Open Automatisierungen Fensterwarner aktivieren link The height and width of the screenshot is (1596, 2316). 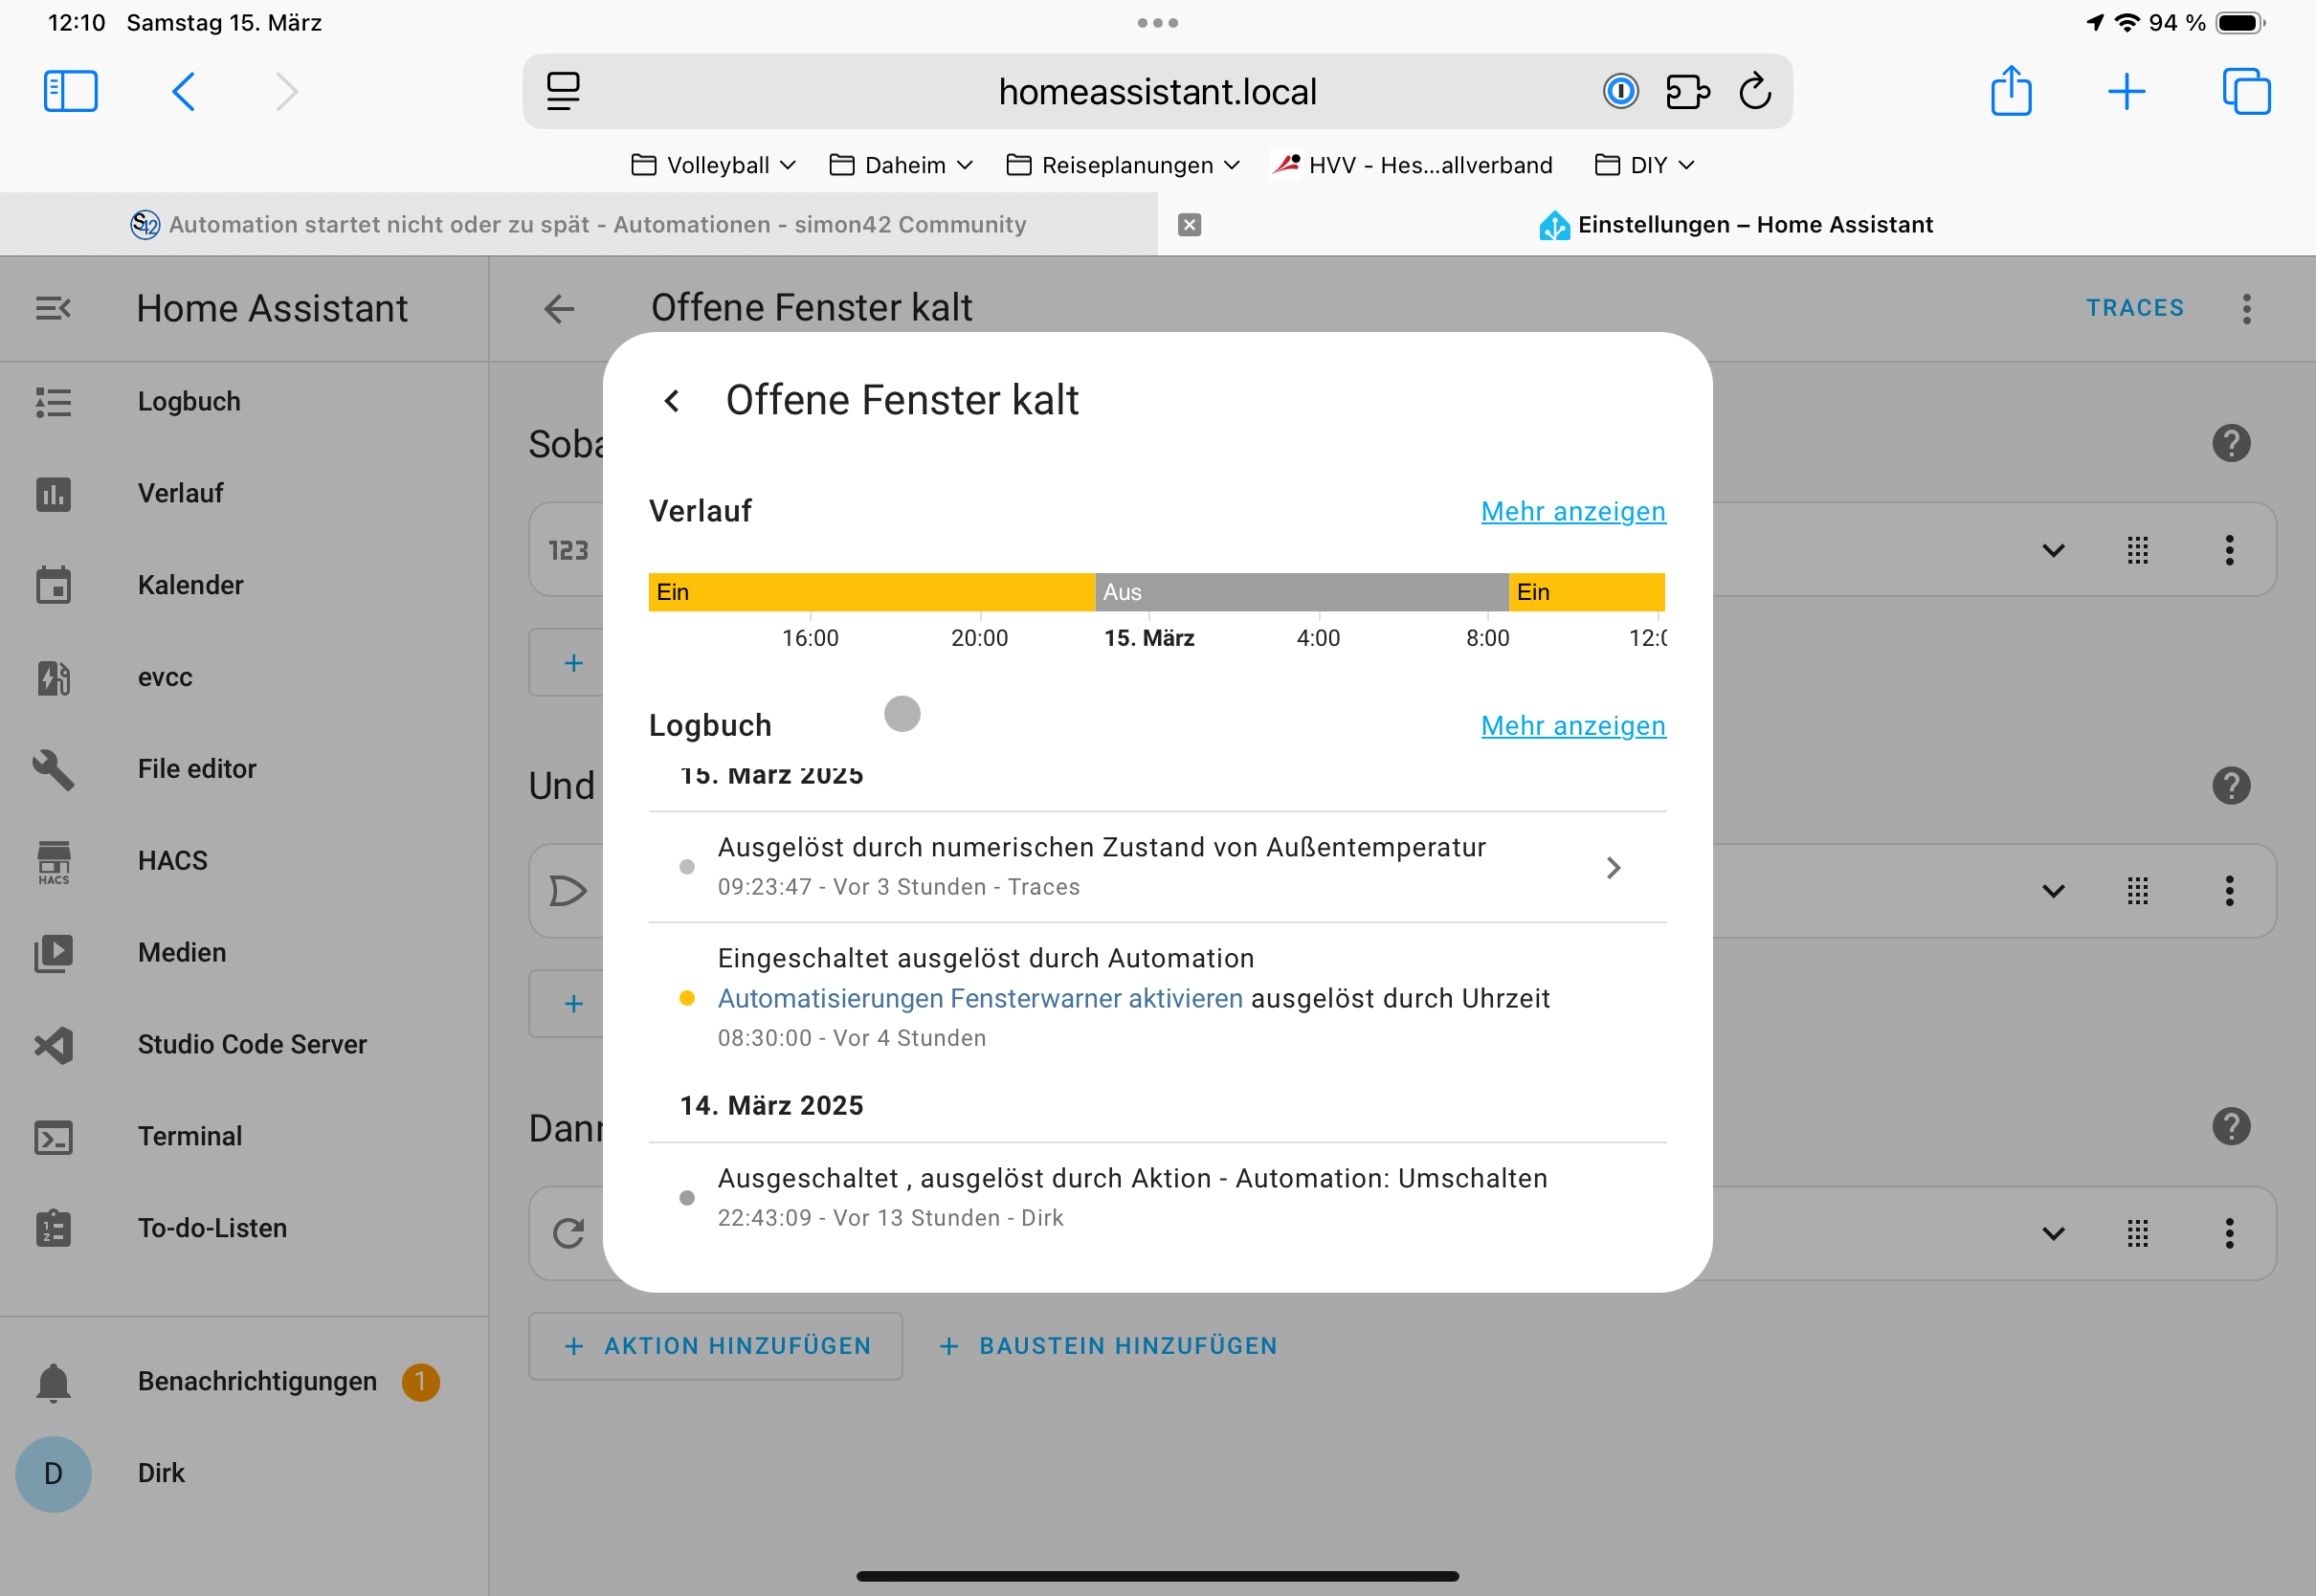tap(979, 999)
